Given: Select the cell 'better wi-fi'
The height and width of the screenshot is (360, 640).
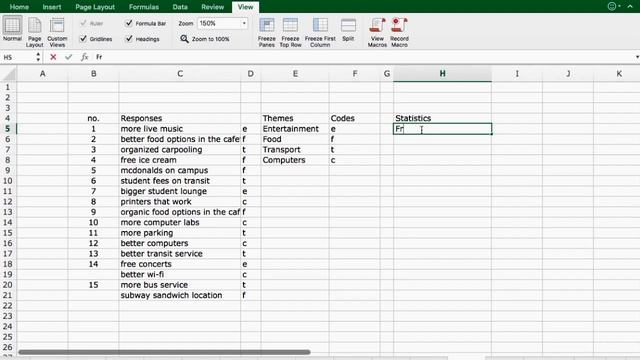Looking at the screenshot, I should pos(180,275).
